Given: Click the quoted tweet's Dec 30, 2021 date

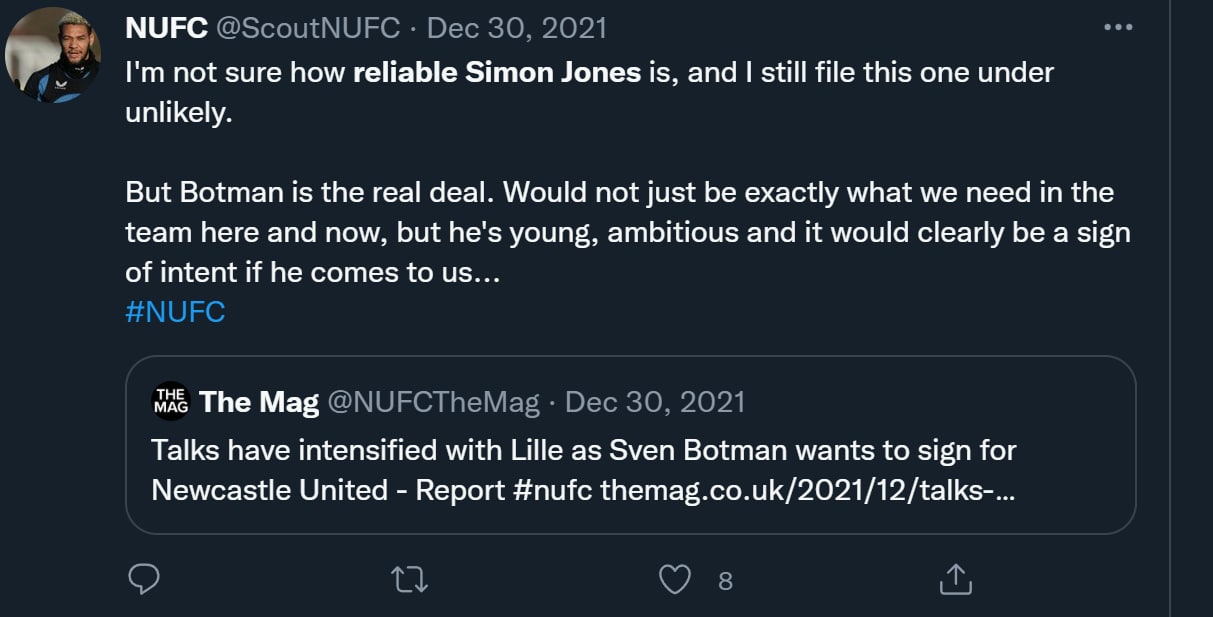Looking at the screenshot, I should coord(655,402).
